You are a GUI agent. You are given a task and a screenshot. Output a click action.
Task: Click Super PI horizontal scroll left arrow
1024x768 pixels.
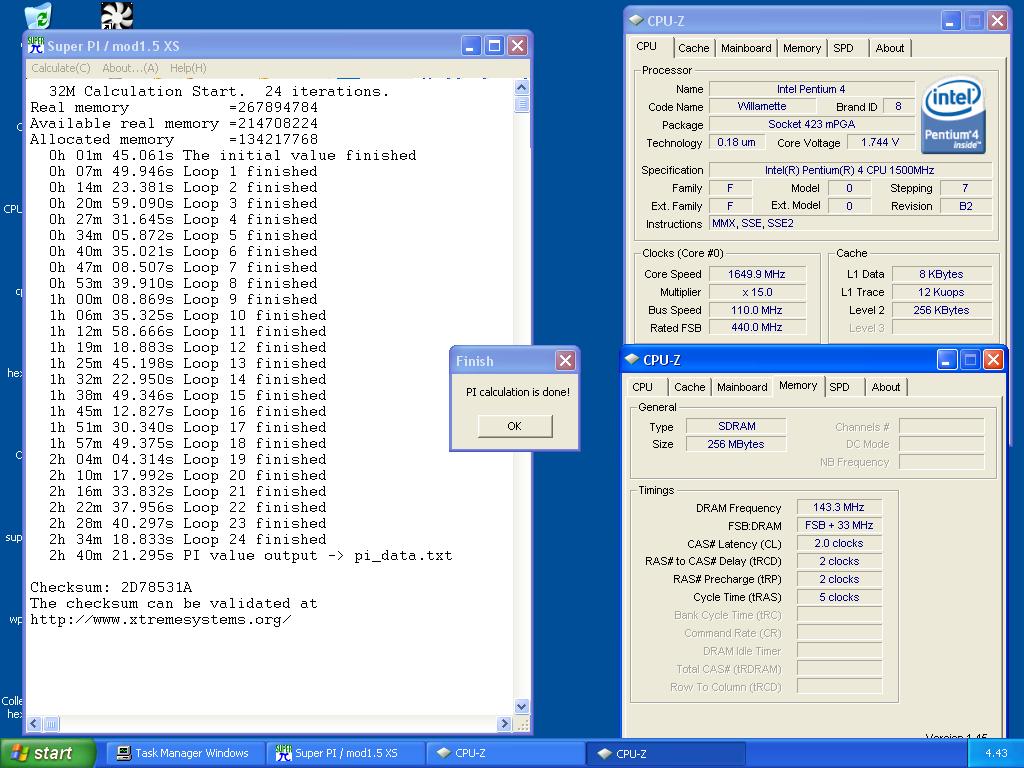click(34, 723)
